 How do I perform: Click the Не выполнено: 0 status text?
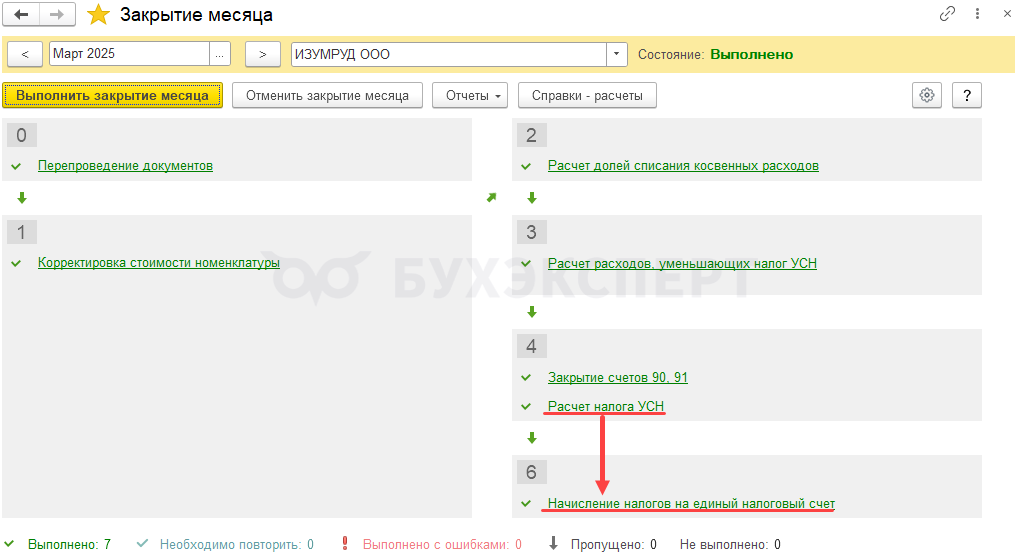pyautogui.click(x=730, y=544)
